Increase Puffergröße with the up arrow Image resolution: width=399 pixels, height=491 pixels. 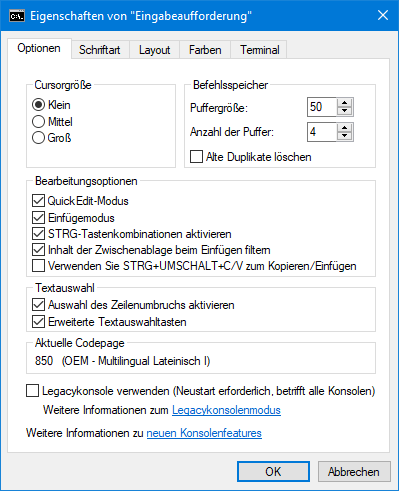[344, 103]
